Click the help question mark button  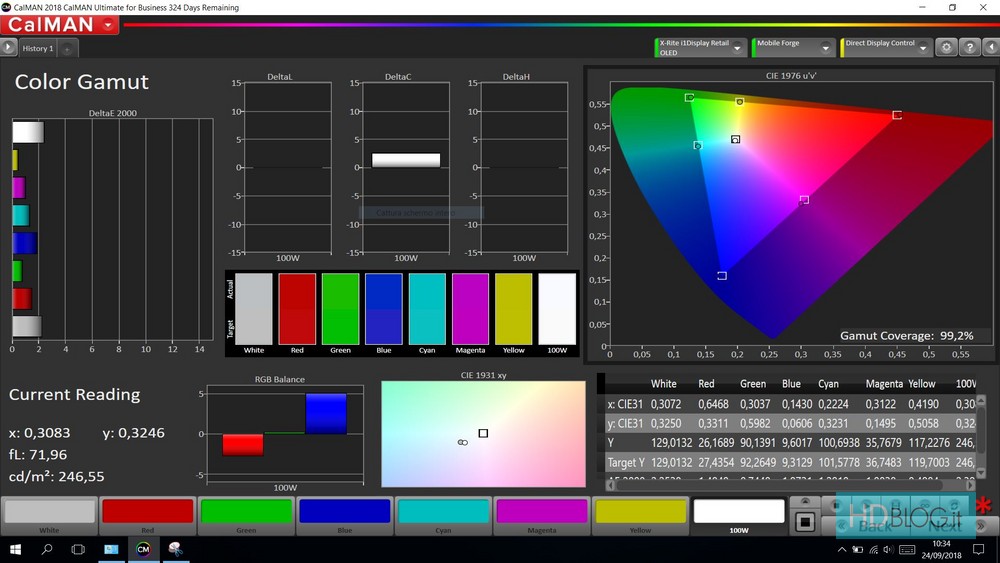[969, 48]
